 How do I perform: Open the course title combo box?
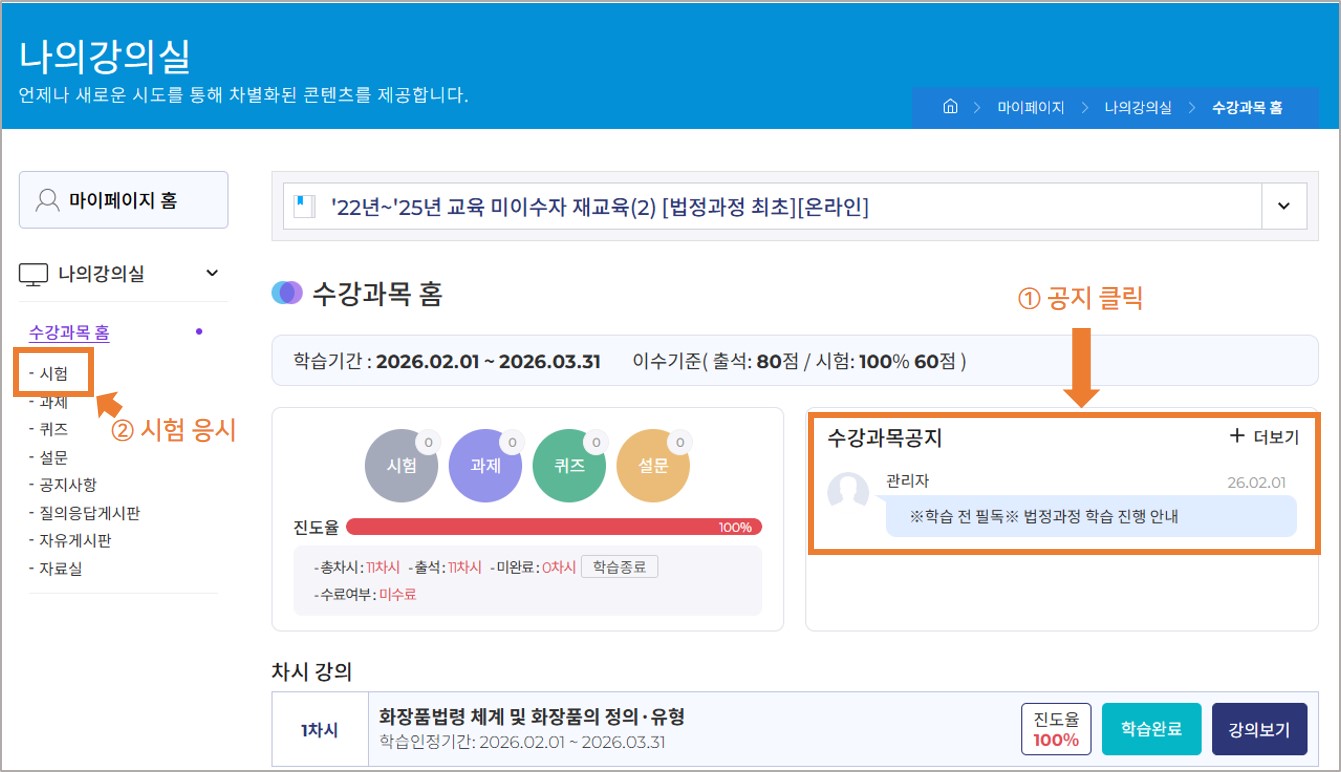click(772, 206)
